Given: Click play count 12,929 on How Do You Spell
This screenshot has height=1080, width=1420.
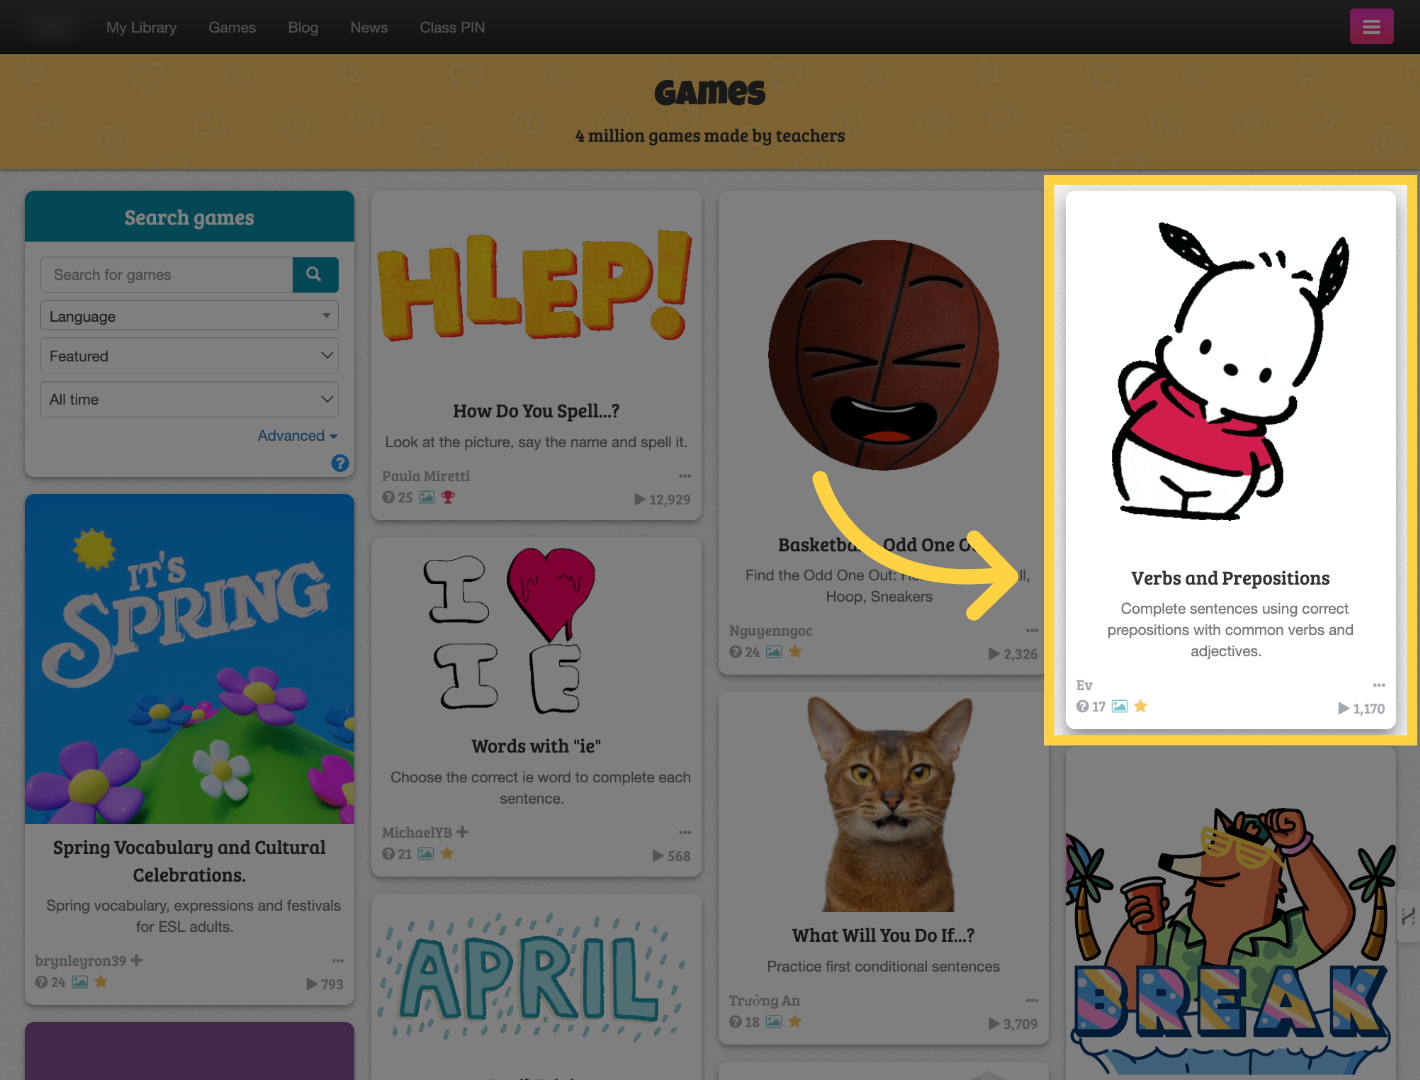Looking at the screenshot, I should (662, 499).
